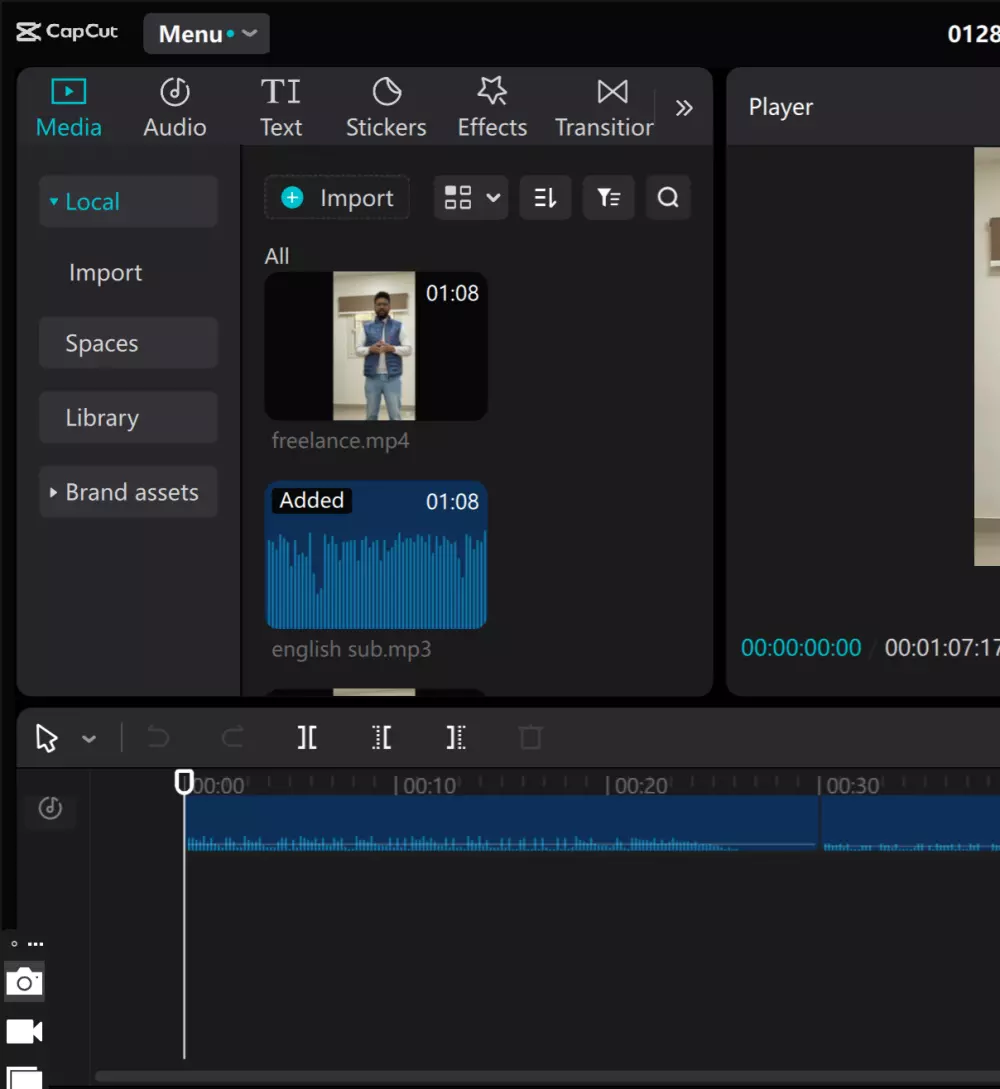Image resolution: width=1000 pixels, height=1089 pixels.
Task: Open the CapCut Menu dropdown
Action: (207, 34)
